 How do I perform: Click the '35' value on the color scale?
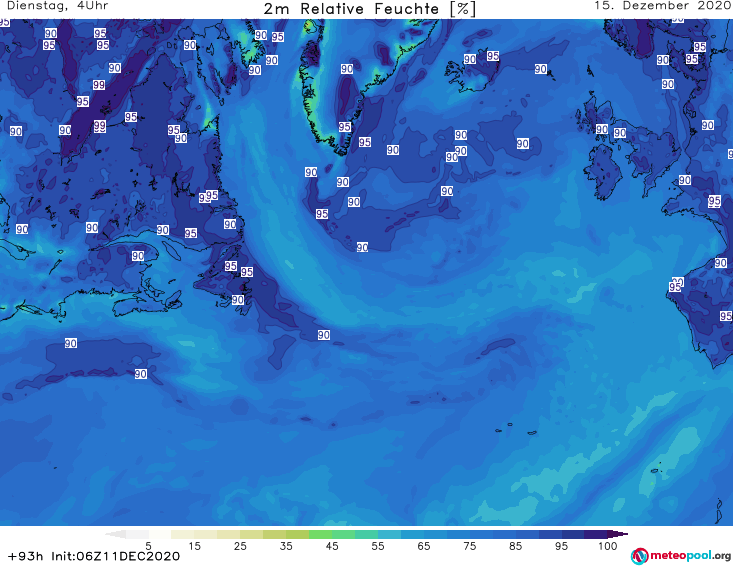coord(286,546)
